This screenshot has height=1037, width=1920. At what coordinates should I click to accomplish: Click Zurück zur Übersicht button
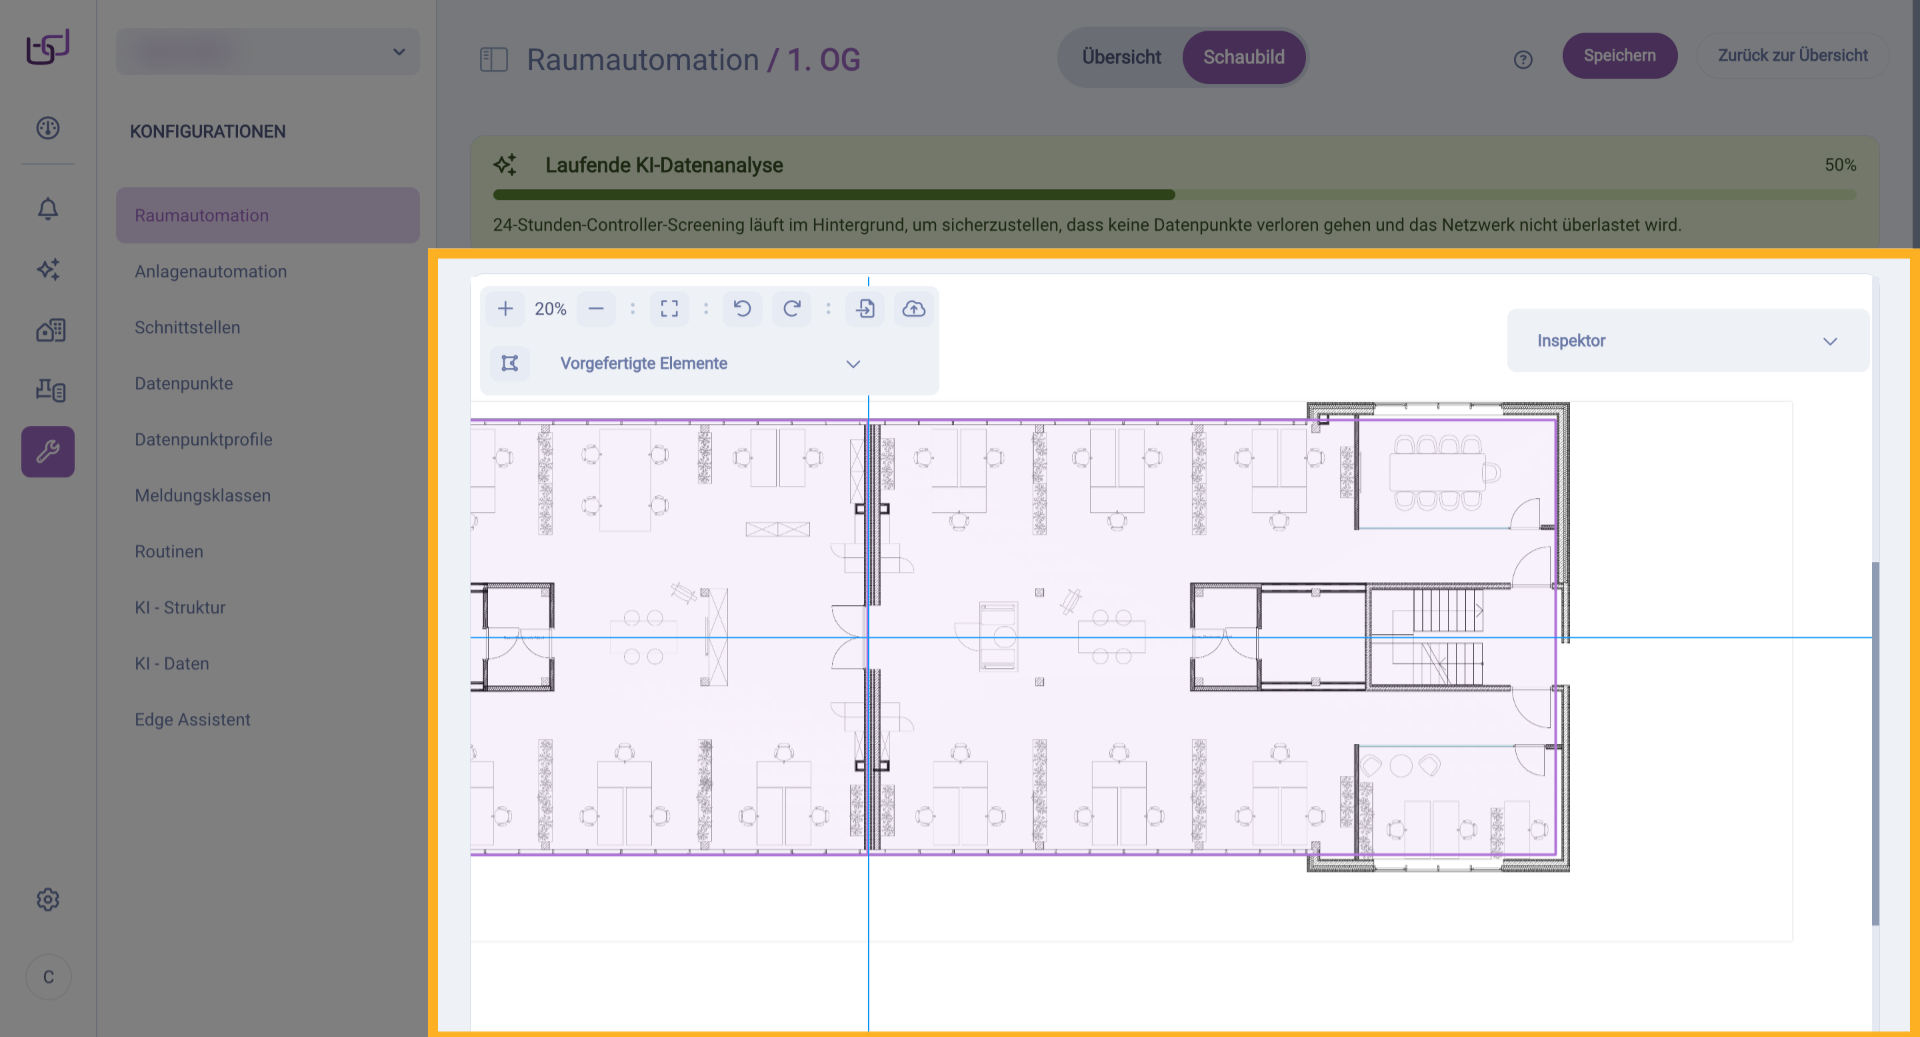point(1792,56)
